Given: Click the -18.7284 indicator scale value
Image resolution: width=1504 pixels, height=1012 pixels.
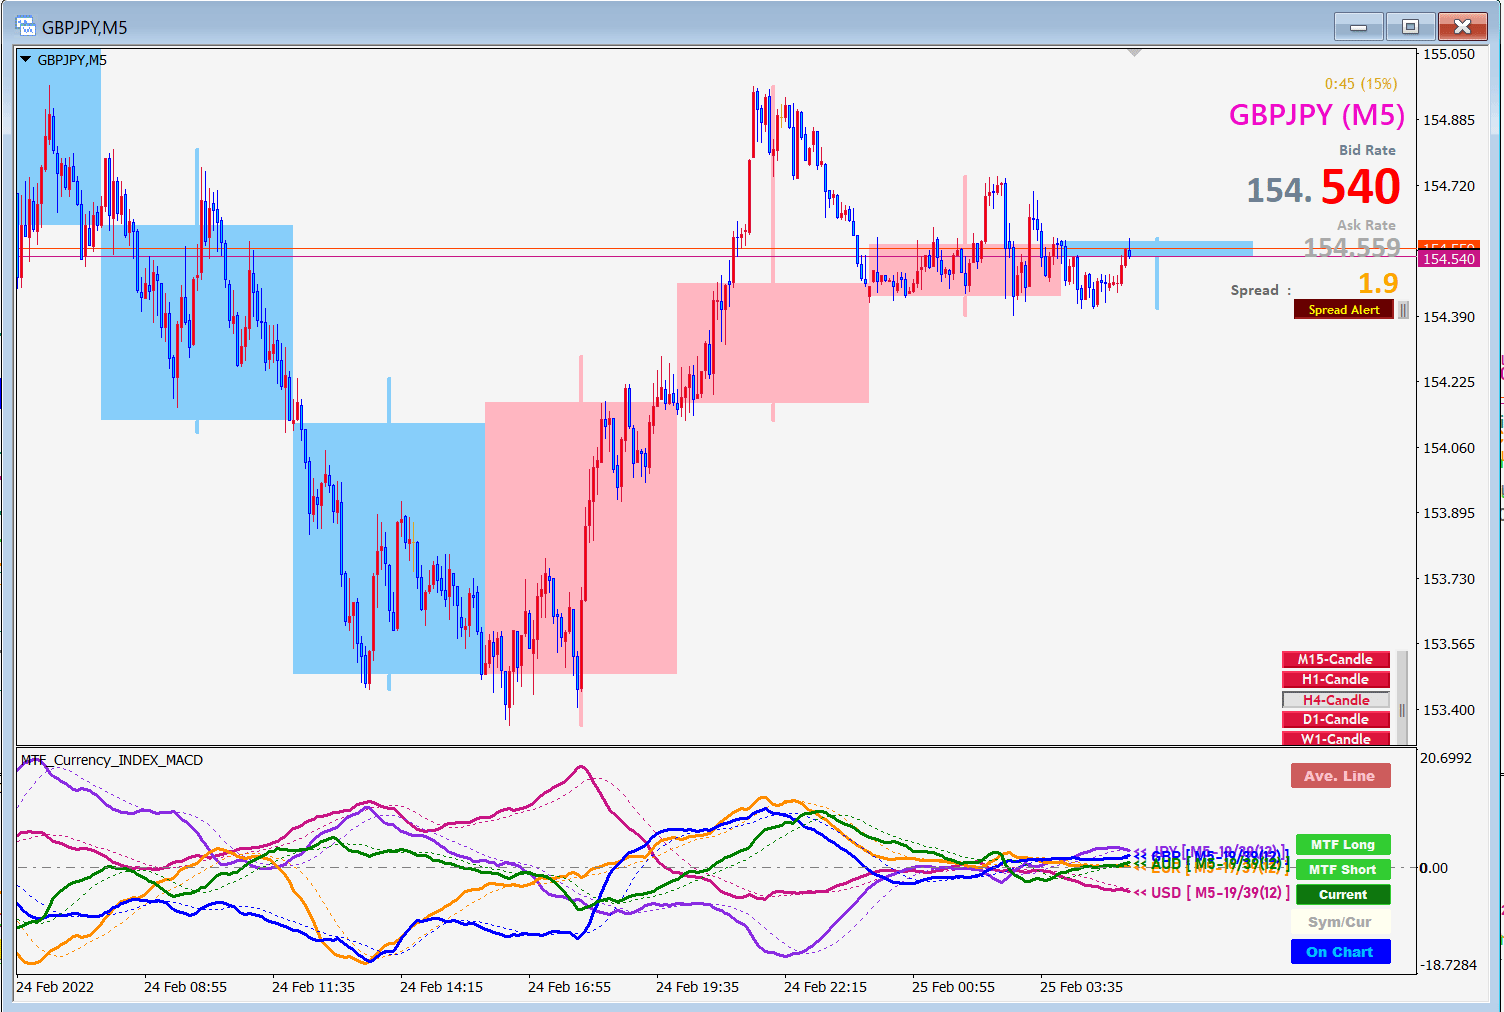Looking at the screenshot, I should 1448,965.
